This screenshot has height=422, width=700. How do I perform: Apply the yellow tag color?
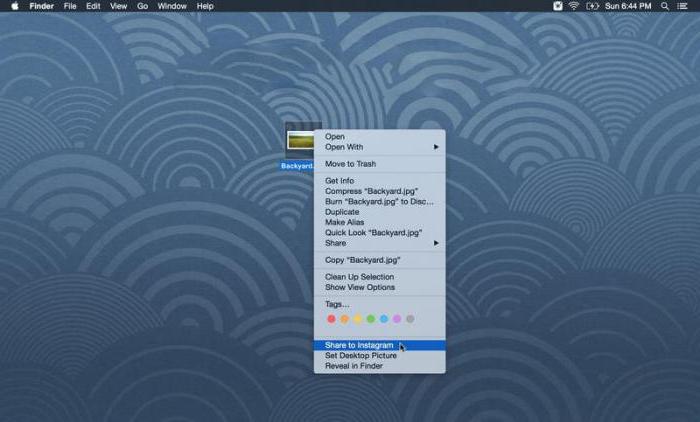tap(358, 319)
